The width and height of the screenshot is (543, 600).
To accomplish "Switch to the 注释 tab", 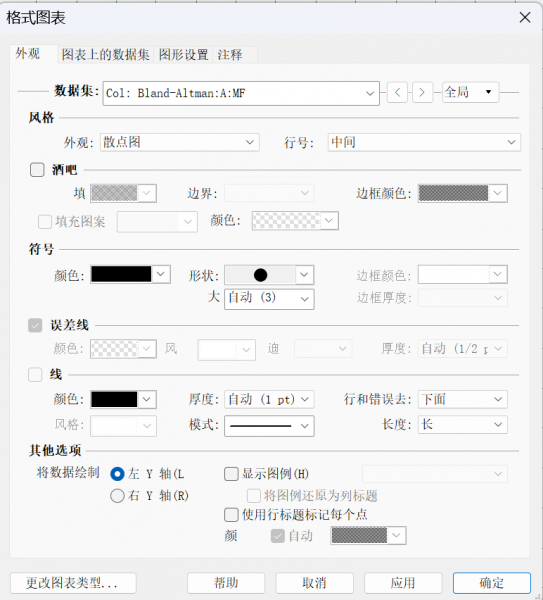I will (230, 55).
